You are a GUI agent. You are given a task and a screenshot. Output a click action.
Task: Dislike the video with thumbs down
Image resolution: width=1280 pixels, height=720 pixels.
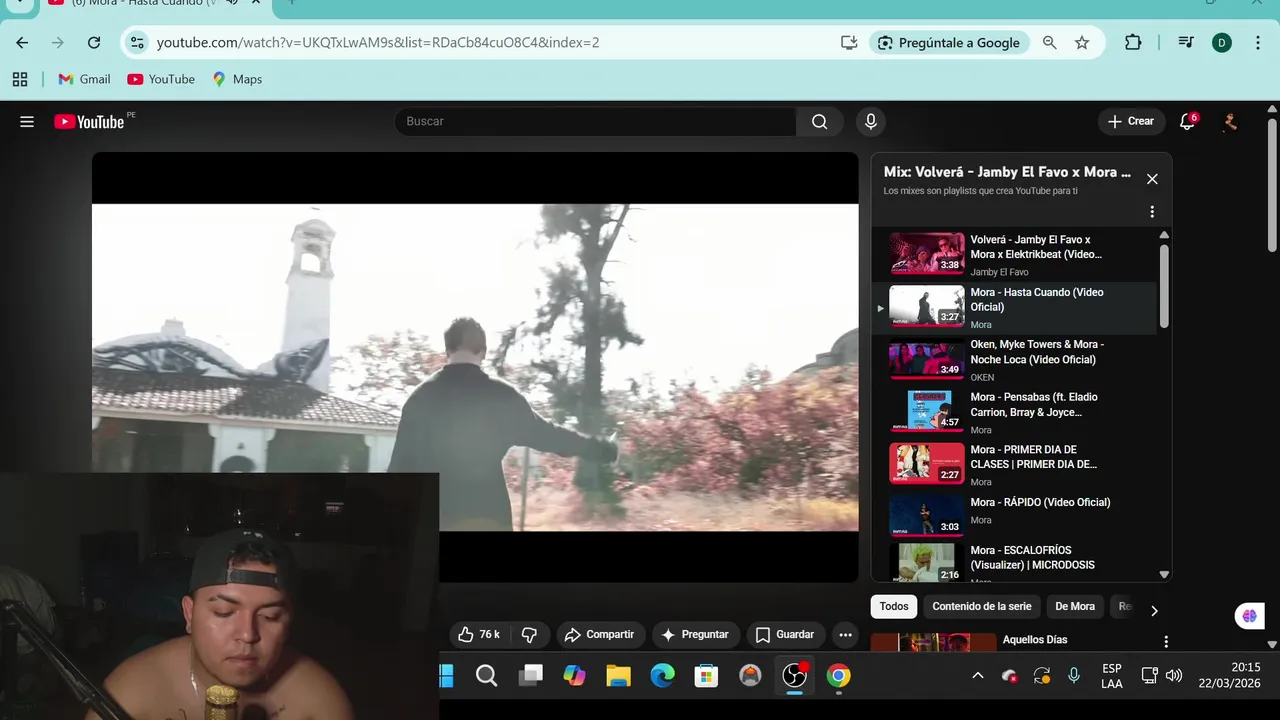coord(529,634)
